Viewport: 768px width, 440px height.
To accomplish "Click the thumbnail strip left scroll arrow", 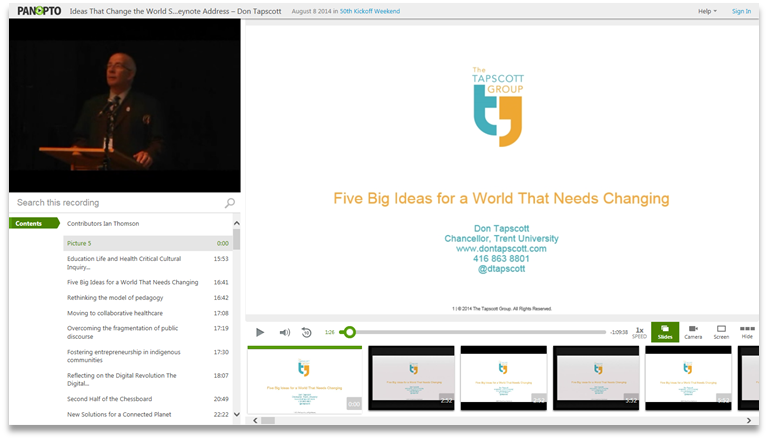I will point(255,420).
